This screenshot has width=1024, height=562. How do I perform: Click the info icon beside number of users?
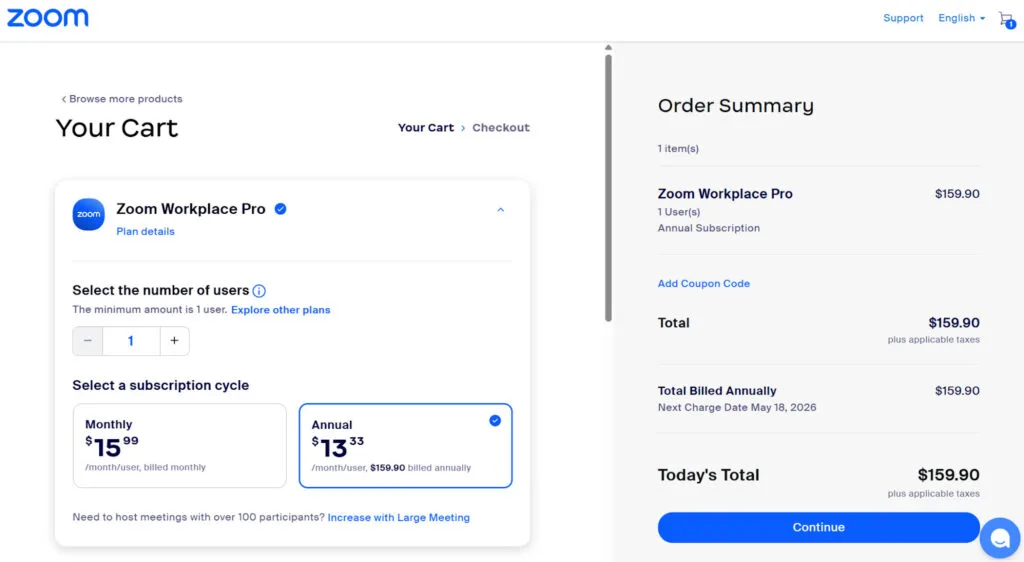(x=259, y=291)
